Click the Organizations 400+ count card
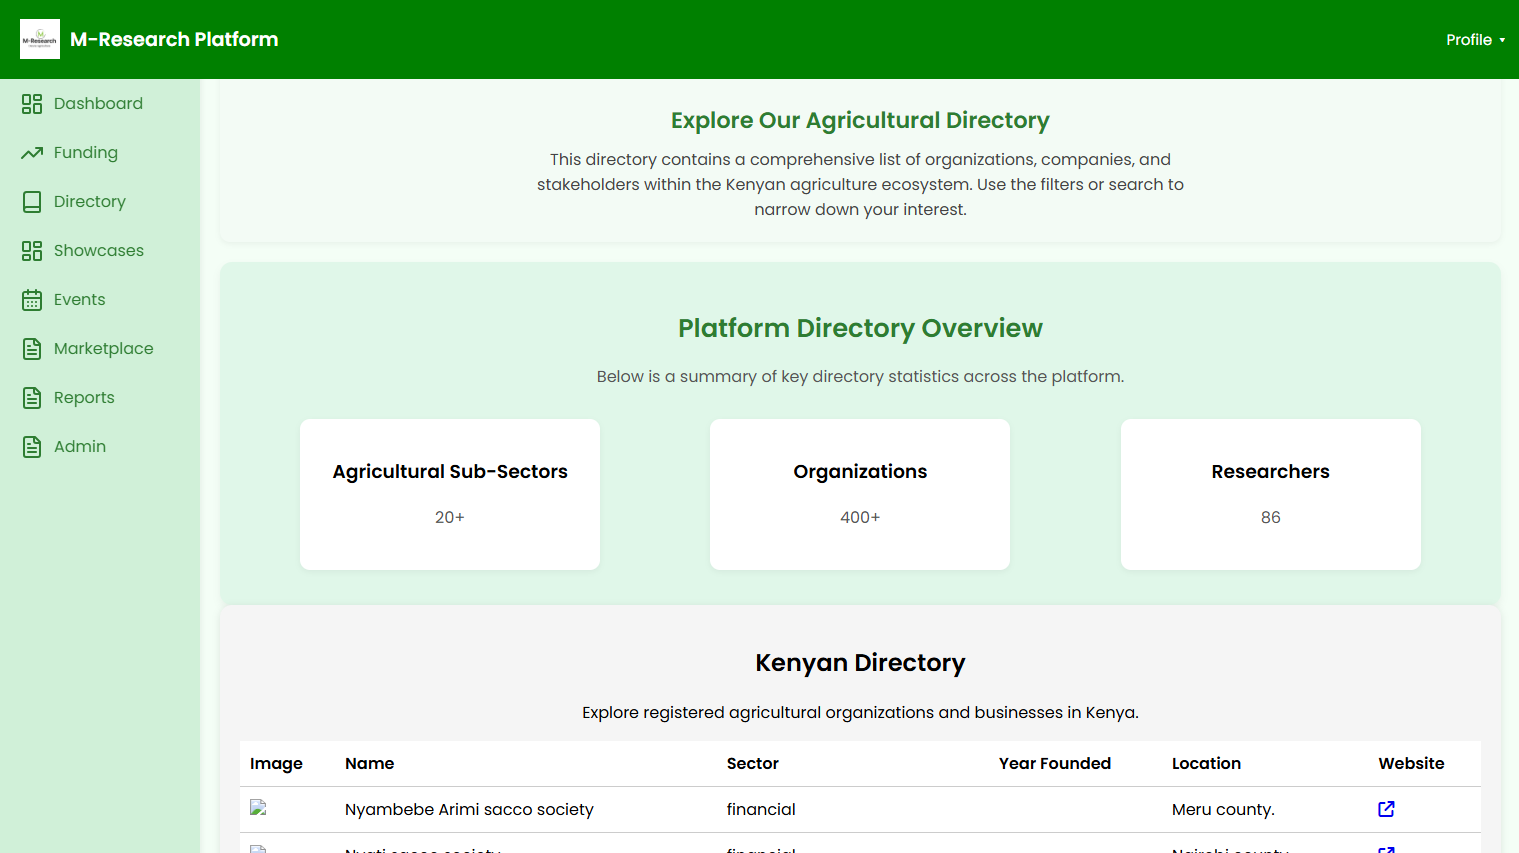The width and height of the screenshot is (1519, 853). 859,494
